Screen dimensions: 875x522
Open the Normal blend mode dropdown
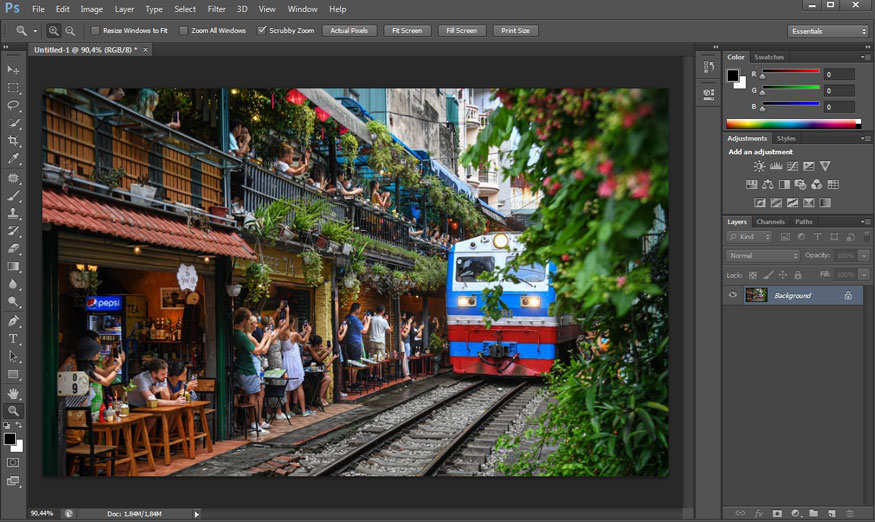tap(762, 256)
